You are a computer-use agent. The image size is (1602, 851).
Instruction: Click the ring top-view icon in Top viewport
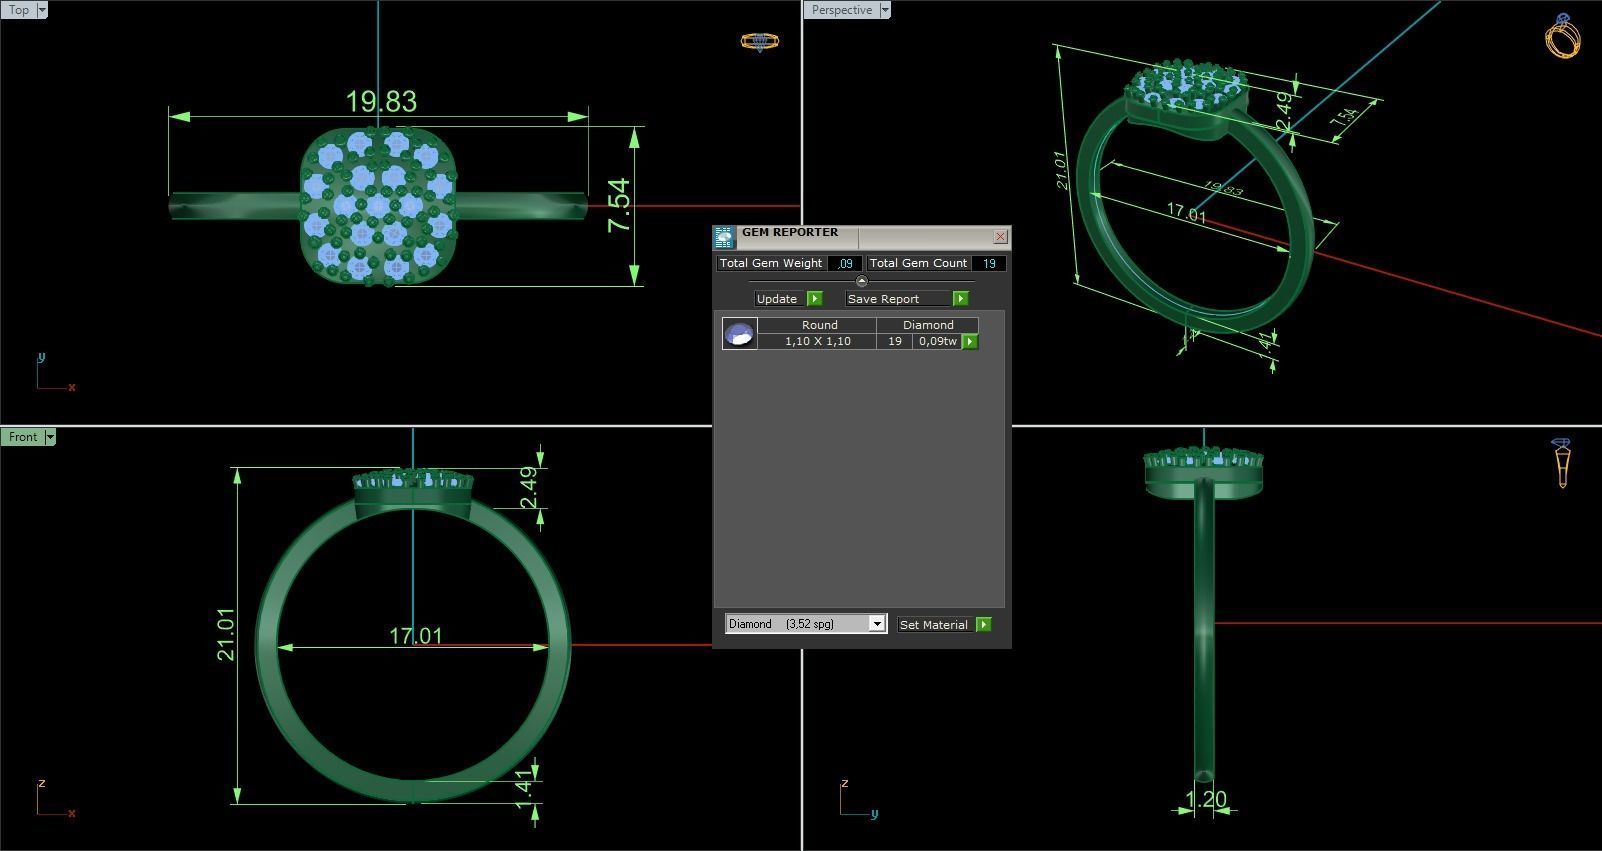point(759,42)
